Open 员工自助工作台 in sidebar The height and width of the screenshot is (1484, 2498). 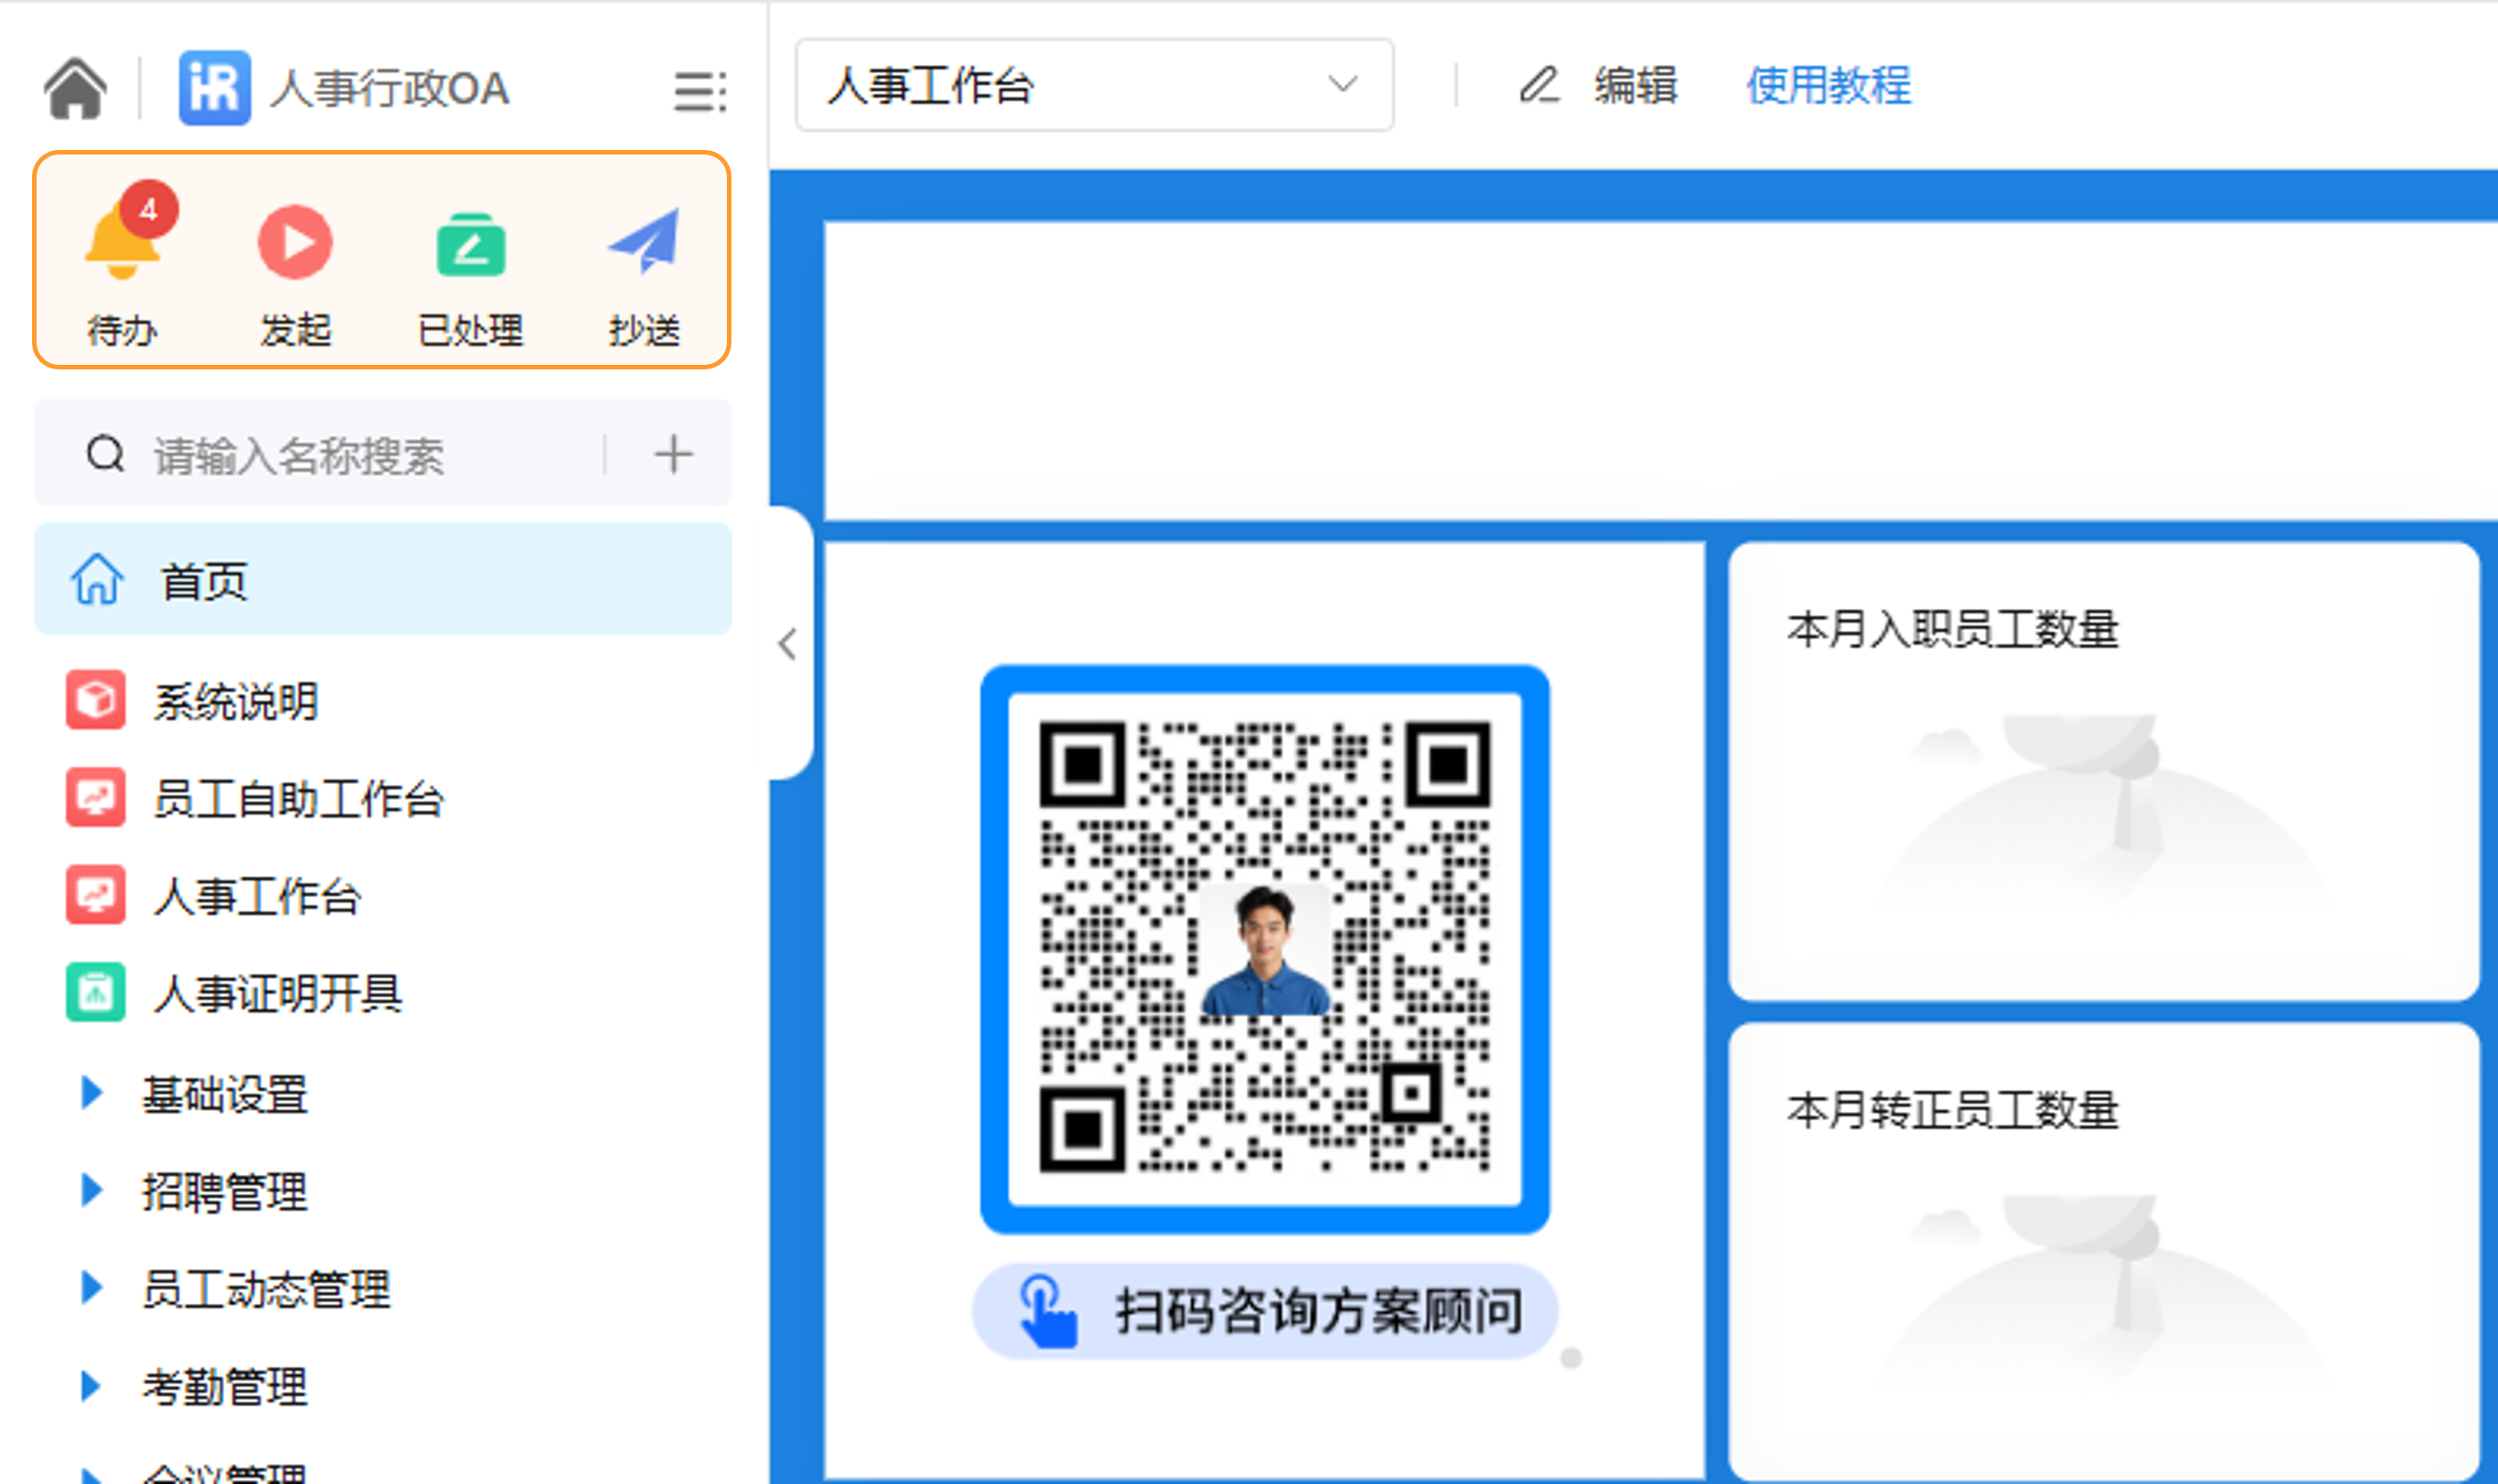tap(297, 798)
